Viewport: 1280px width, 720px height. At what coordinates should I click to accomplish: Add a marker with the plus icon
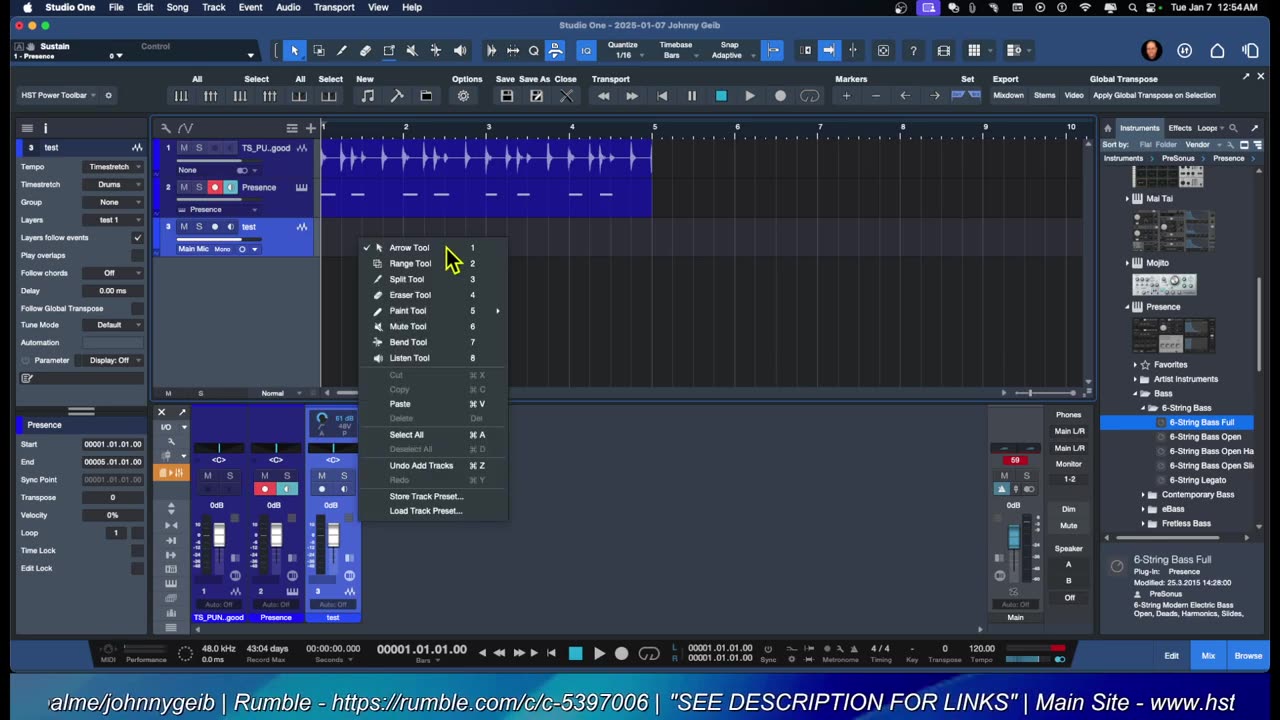click(846, 96)
